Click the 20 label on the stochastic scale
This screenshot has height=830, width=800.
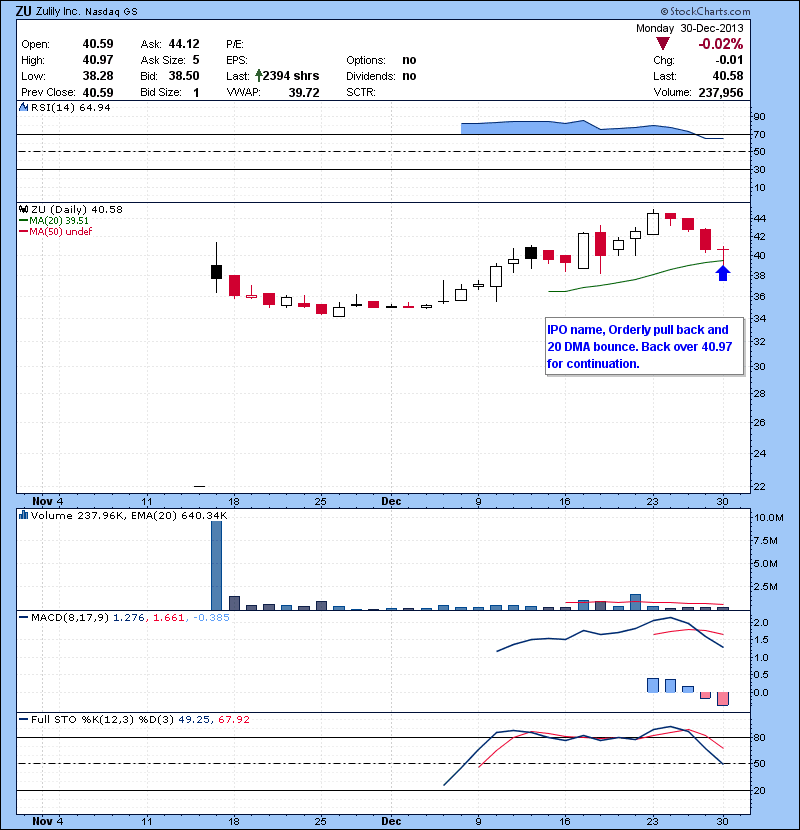pyautogui.click(x=759, y=790)
